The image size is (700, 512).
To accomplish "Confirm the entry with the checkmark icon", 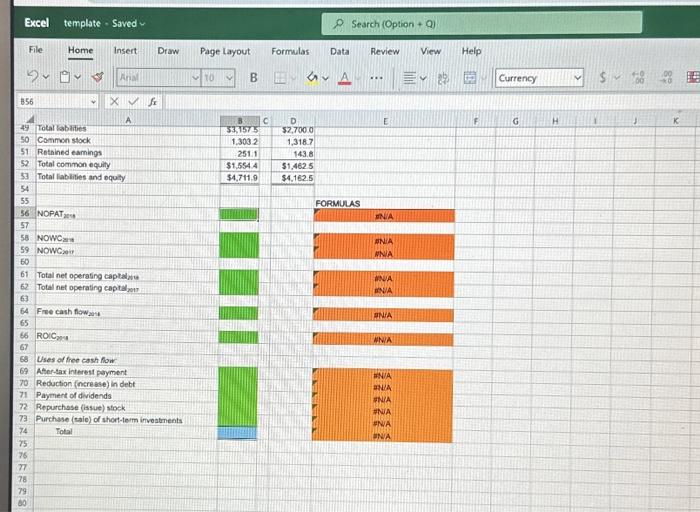I will click(133, 102).
